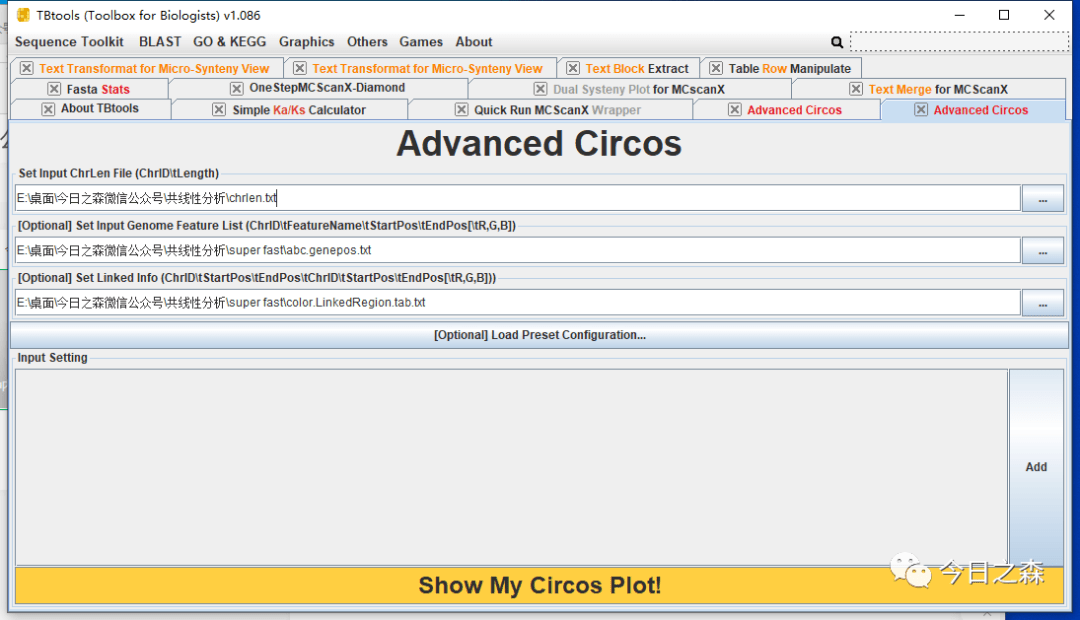Click the TBtools application icon in title bar

[23, 14]
